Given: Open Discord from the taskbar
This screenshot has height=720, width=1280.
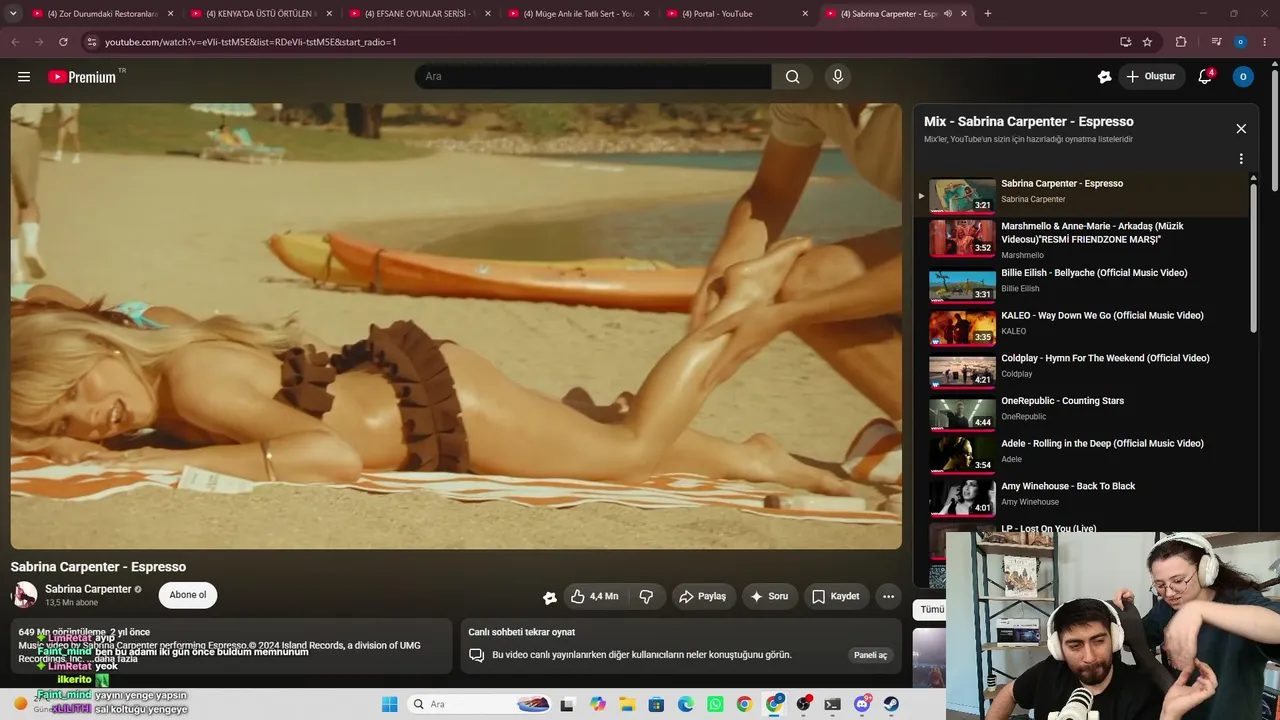Looking at the screenshot, I should [862, 704].
